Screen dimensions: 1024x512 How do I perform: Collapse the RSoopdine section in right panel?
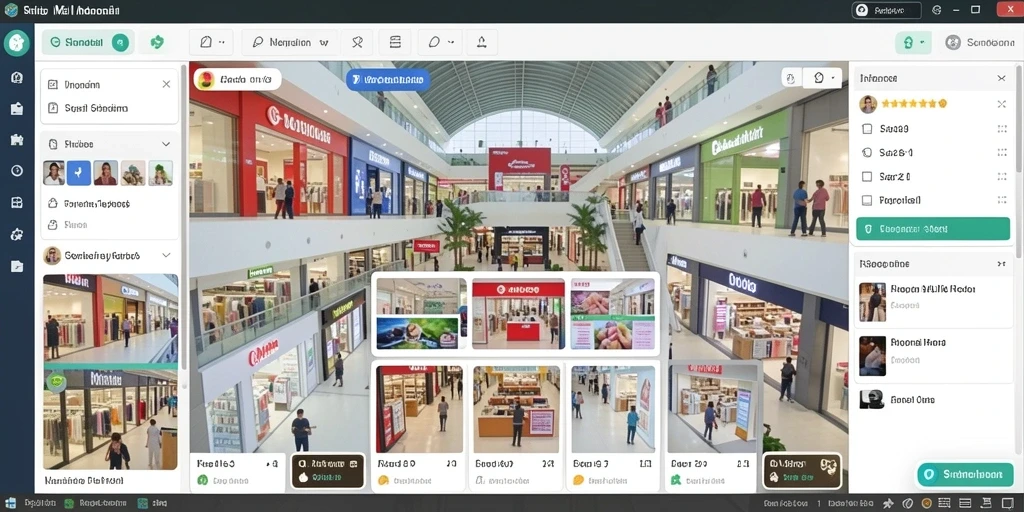coord(1001,264)
